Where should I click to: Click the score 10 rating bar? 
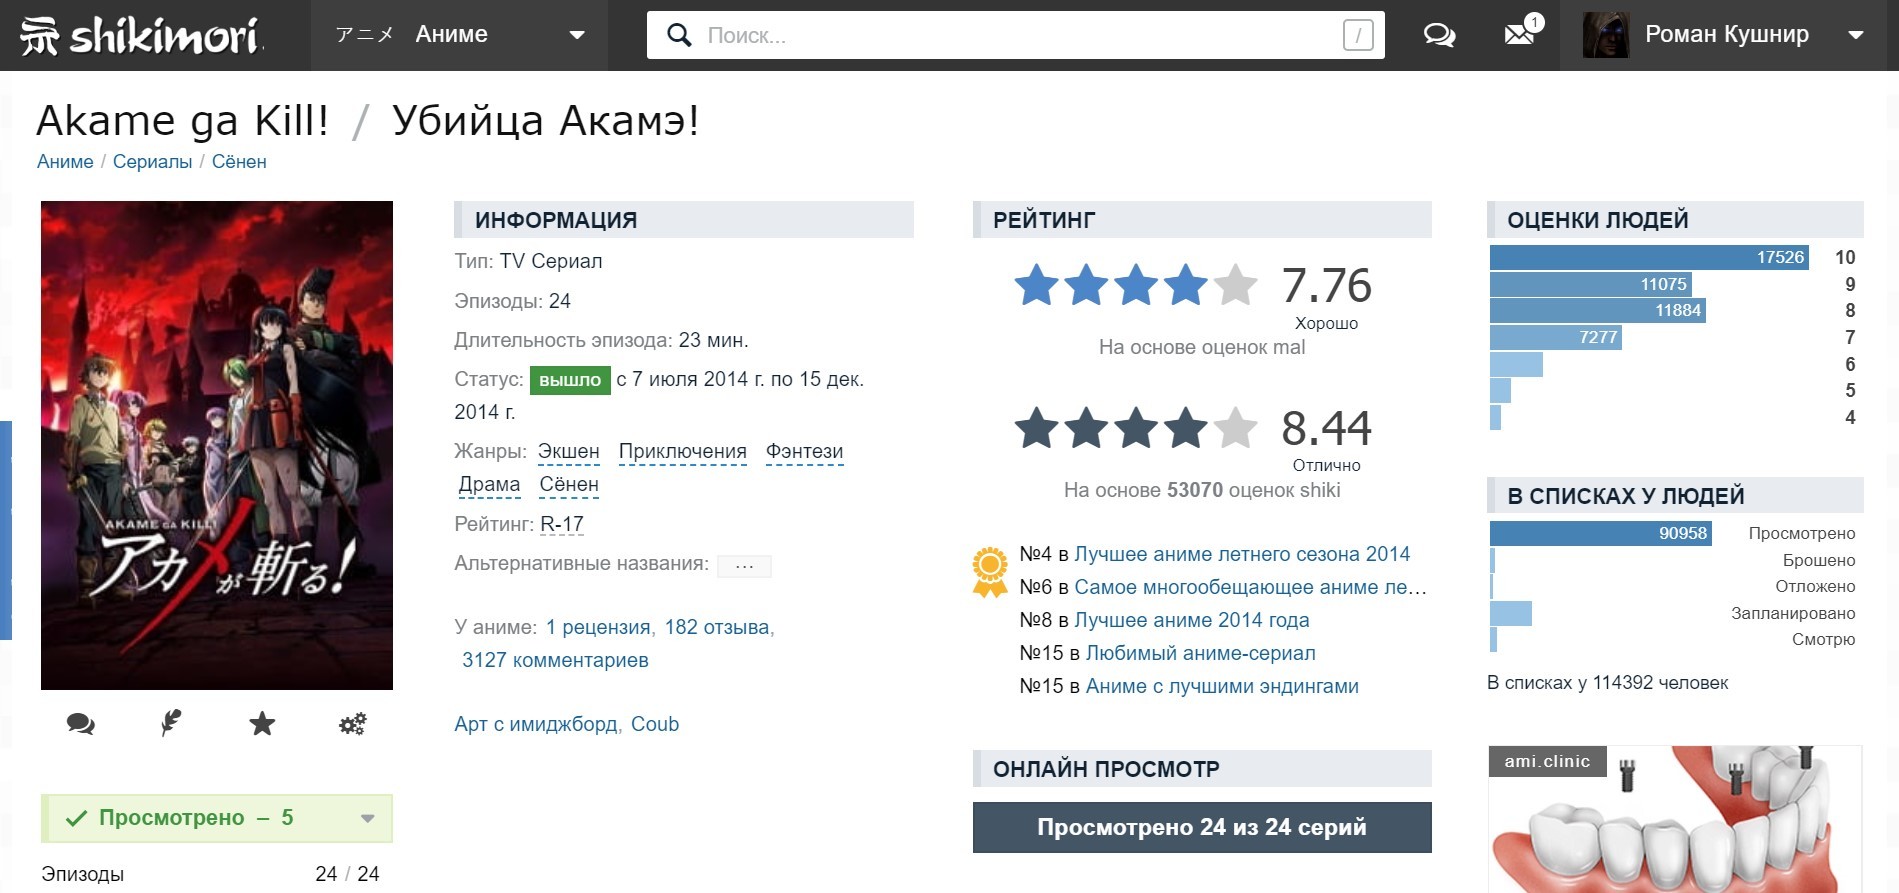pos(1648,258)
